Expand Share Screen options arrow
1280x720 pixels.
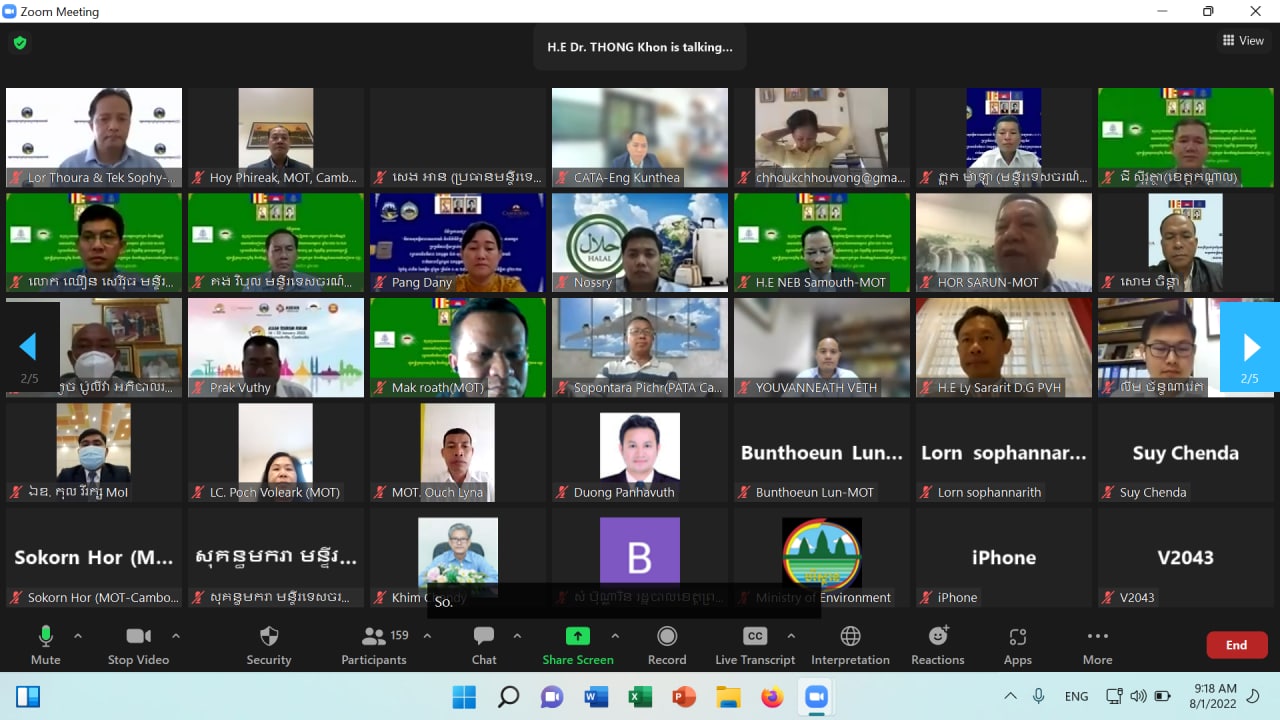(x=615, y=636)
